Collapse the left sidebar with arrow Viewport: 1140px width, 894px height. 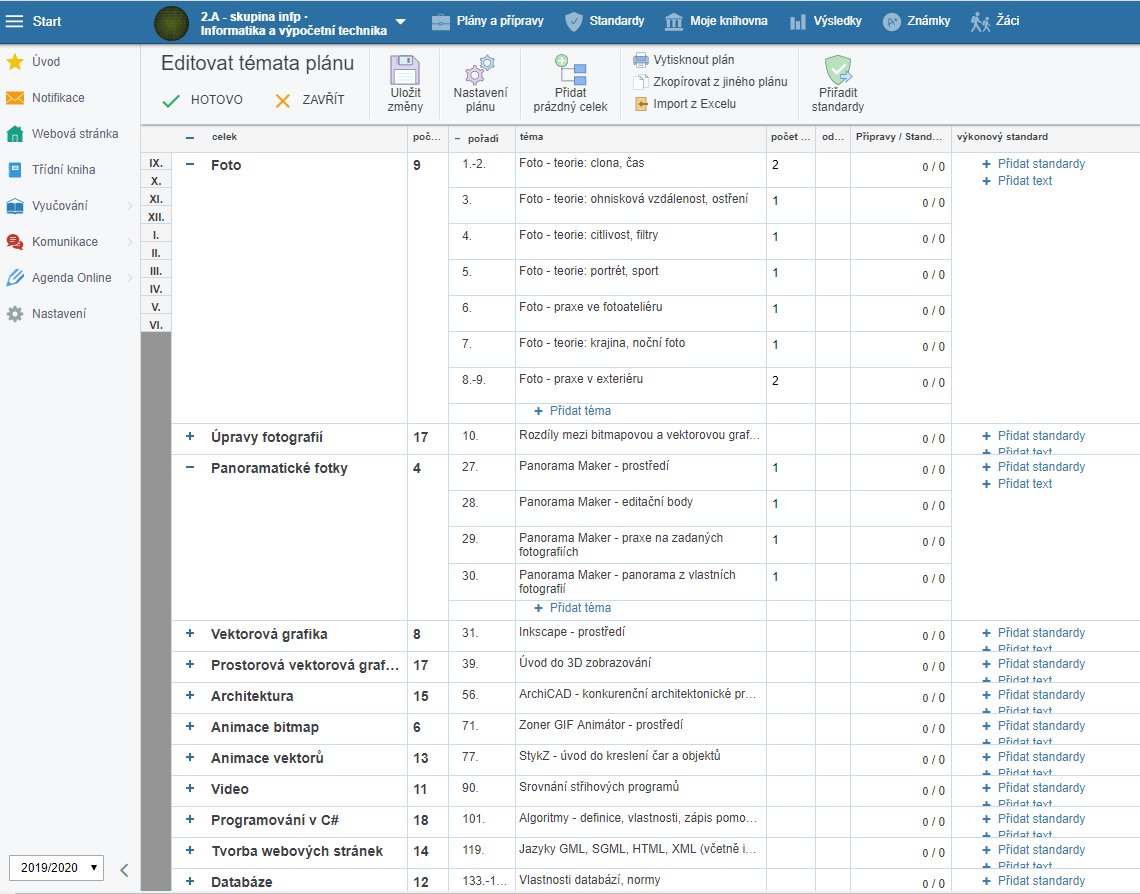(x=124, y=869)
